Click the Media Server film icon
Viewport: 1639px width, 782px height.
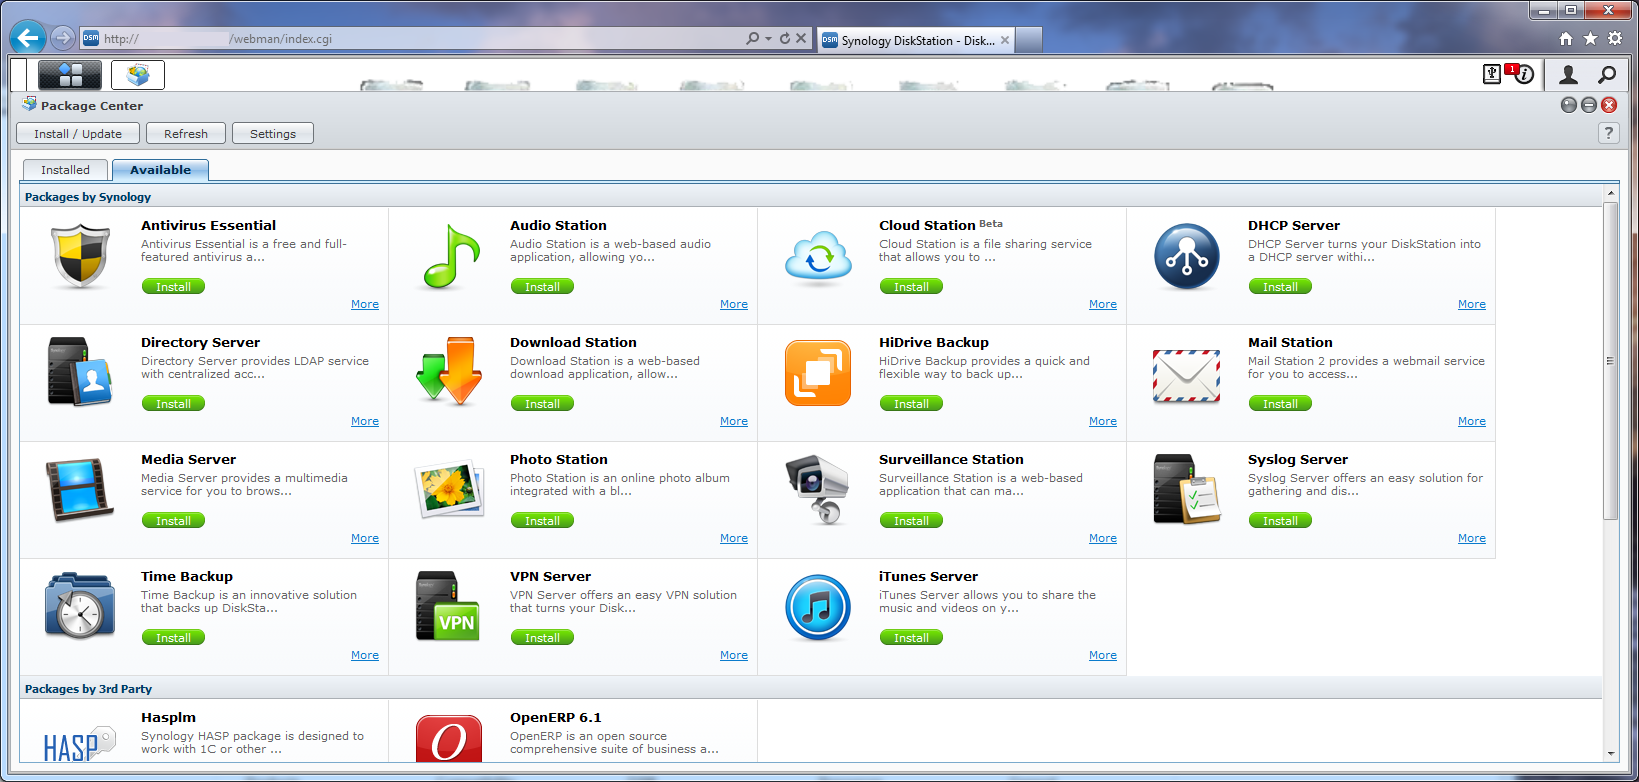(x=80, y=490)
